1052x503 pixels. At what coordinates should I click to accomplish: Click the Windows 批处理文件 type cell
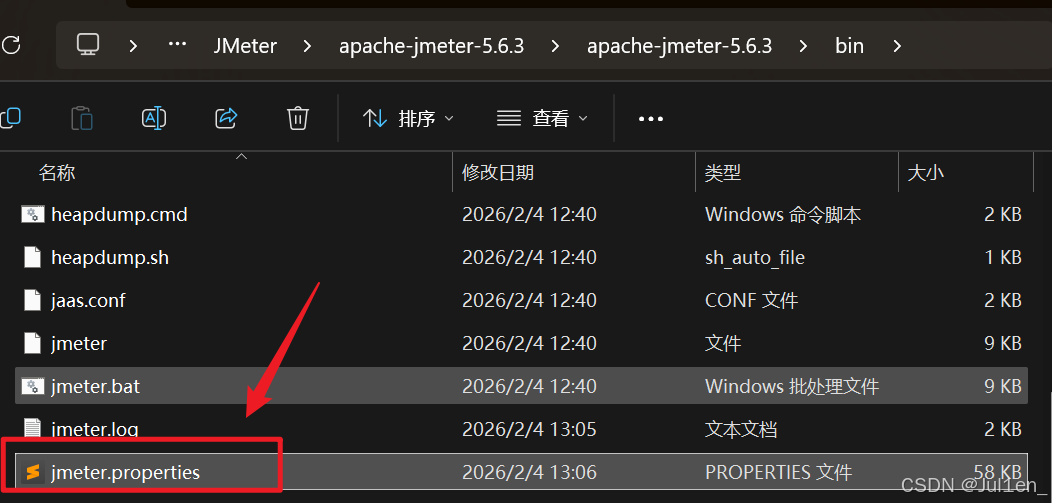792,386
